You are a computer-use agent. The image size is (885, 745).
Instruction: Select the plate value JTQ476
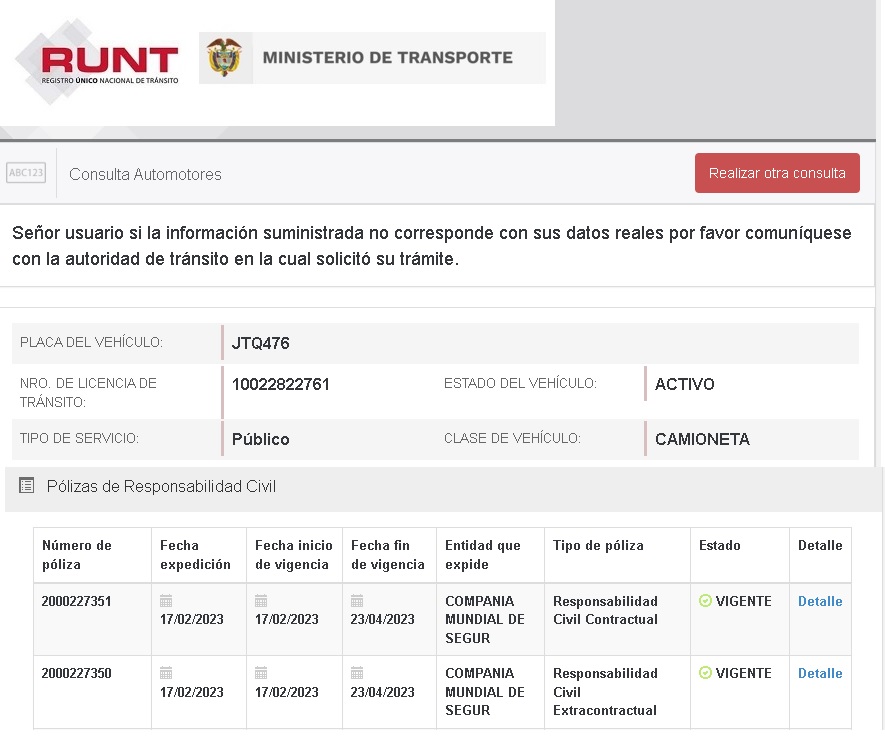(260, 344)
